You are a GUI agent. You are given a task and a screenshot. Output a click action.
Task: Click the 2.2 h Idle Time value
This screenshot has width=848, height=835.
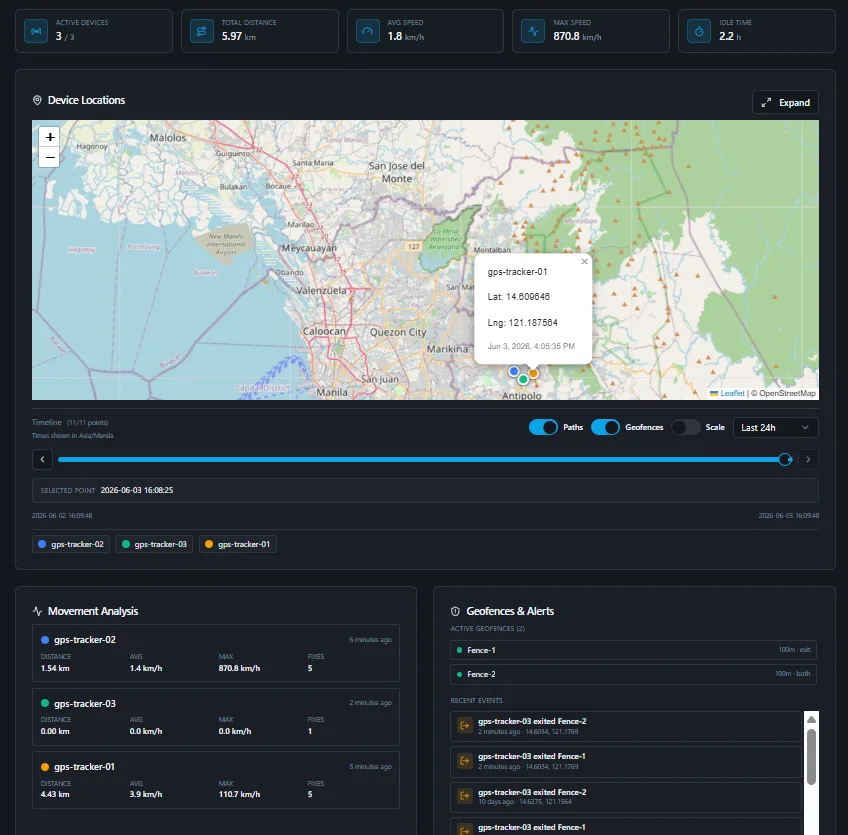click(x=730, y=36)
